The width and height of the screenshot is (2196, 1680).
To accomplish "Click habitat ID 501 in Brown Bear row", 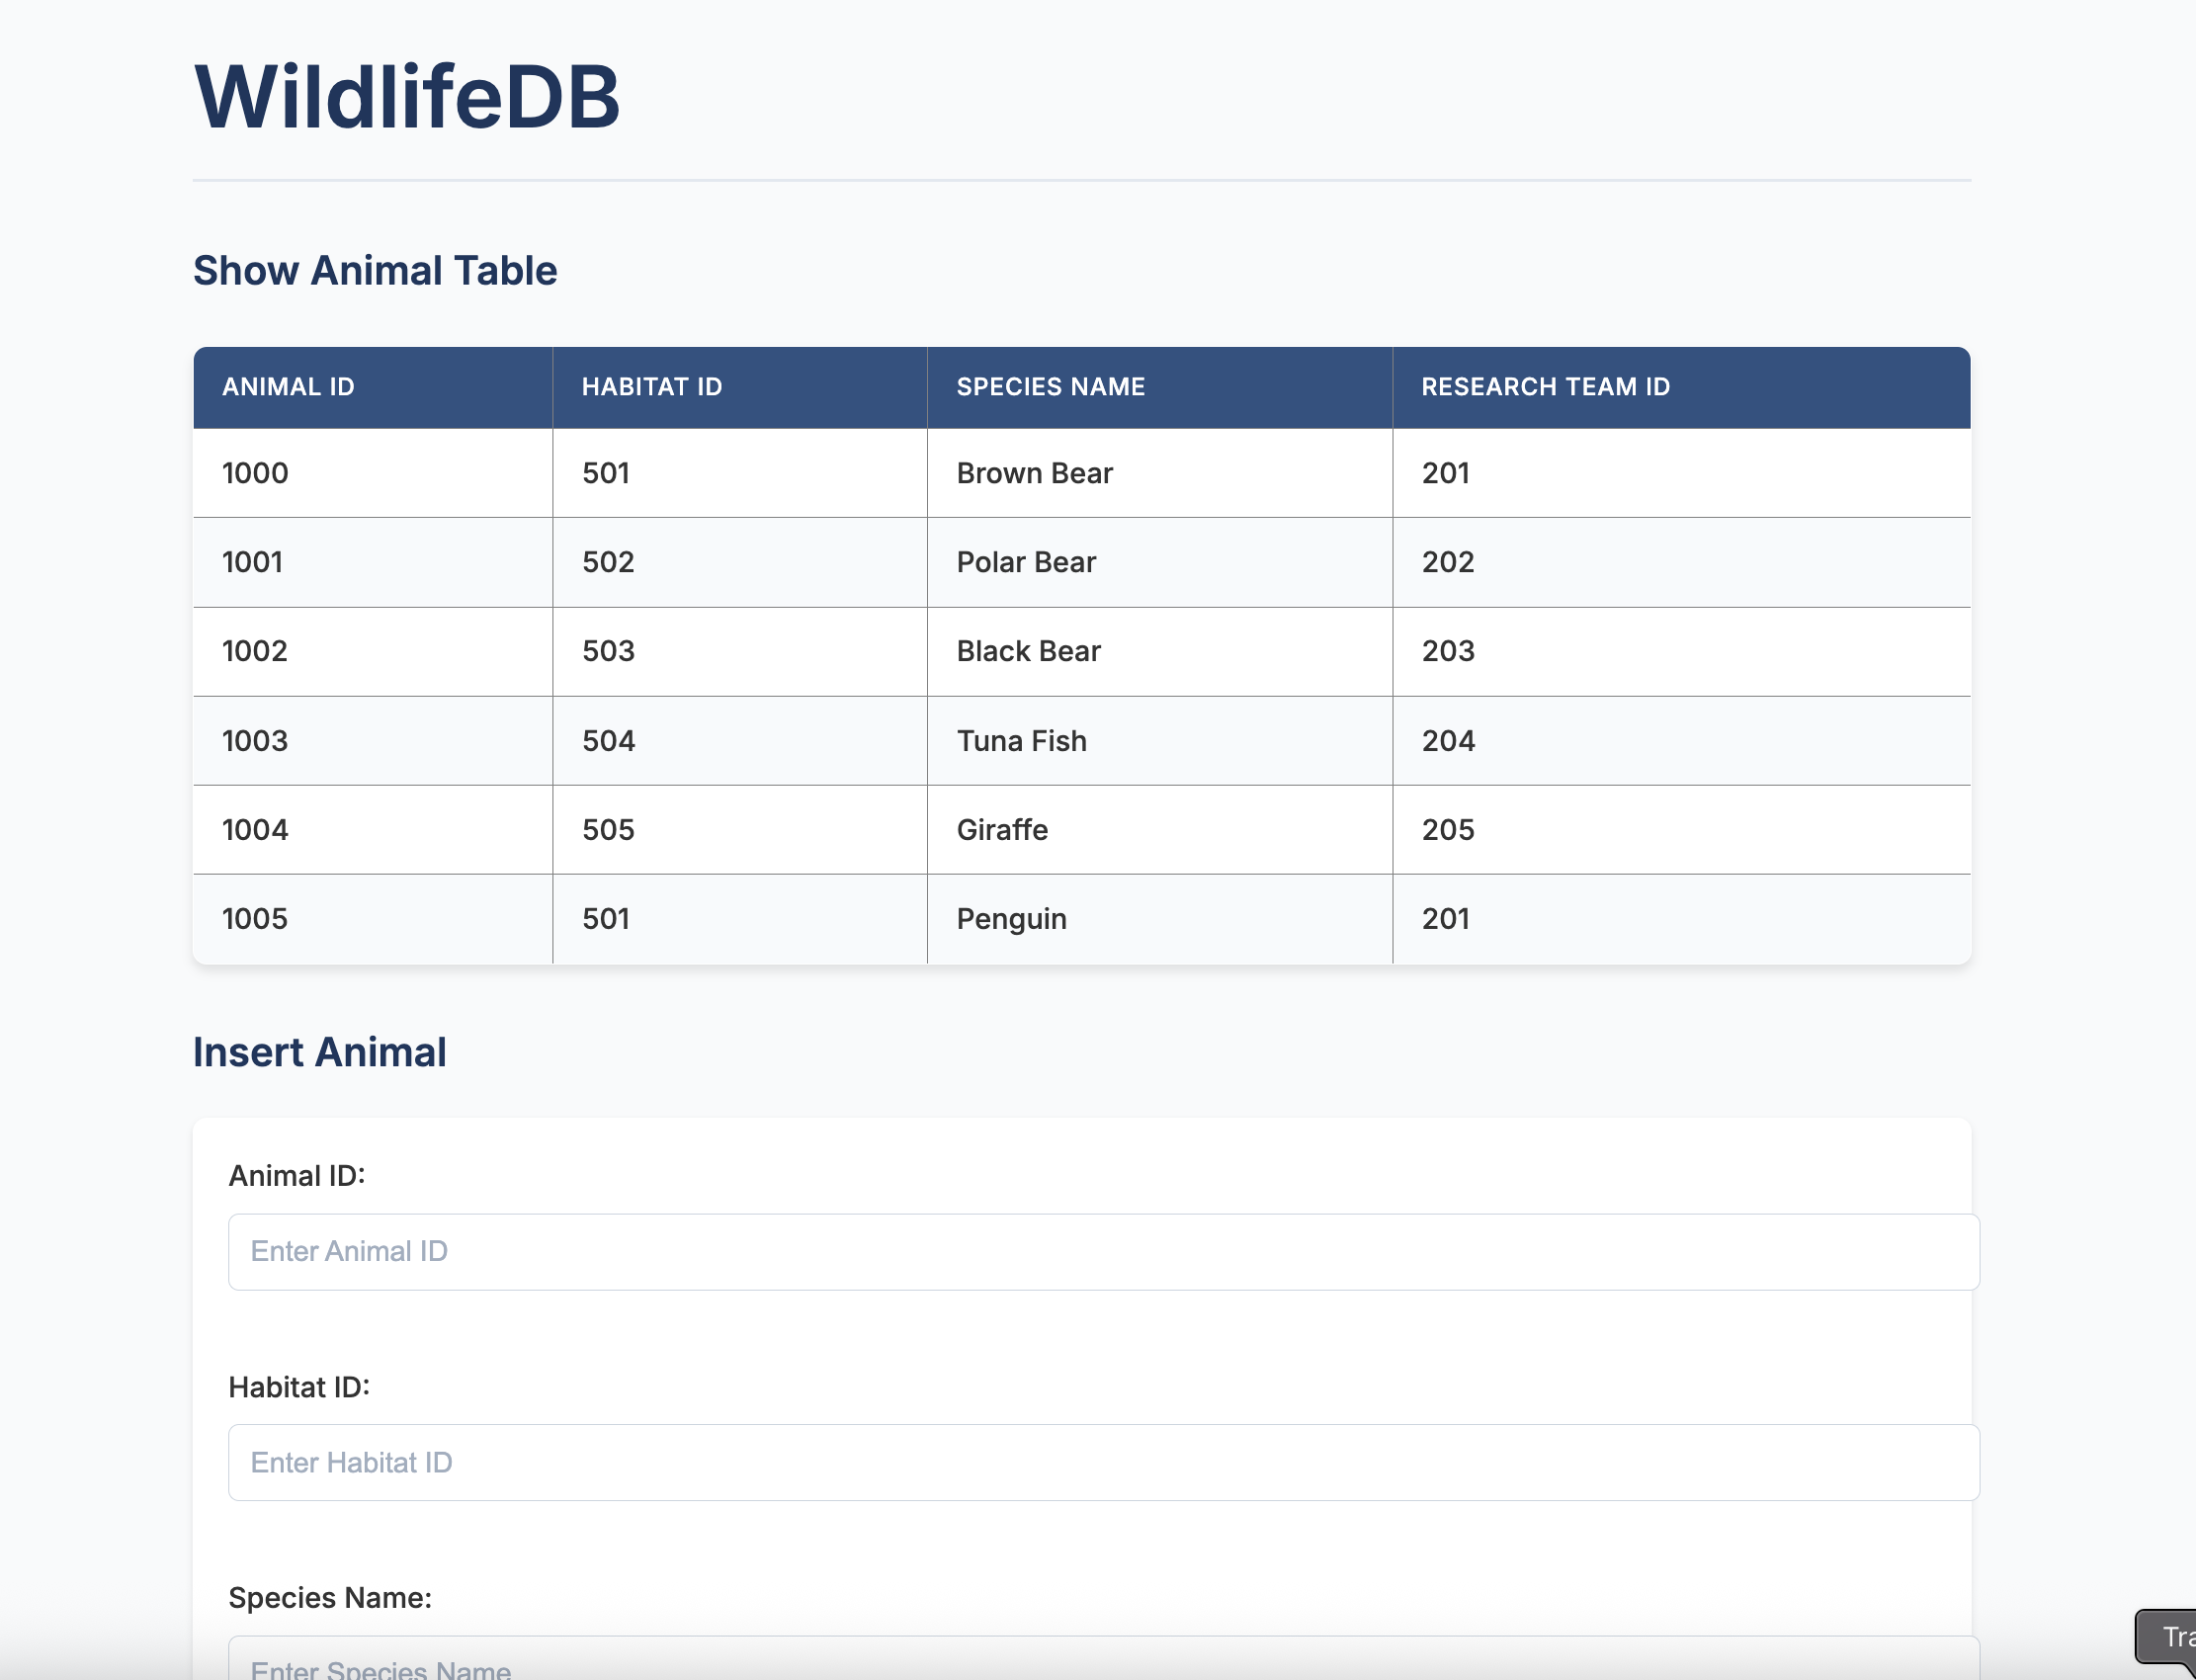I will pyautogui.click(x=740, y=473).
